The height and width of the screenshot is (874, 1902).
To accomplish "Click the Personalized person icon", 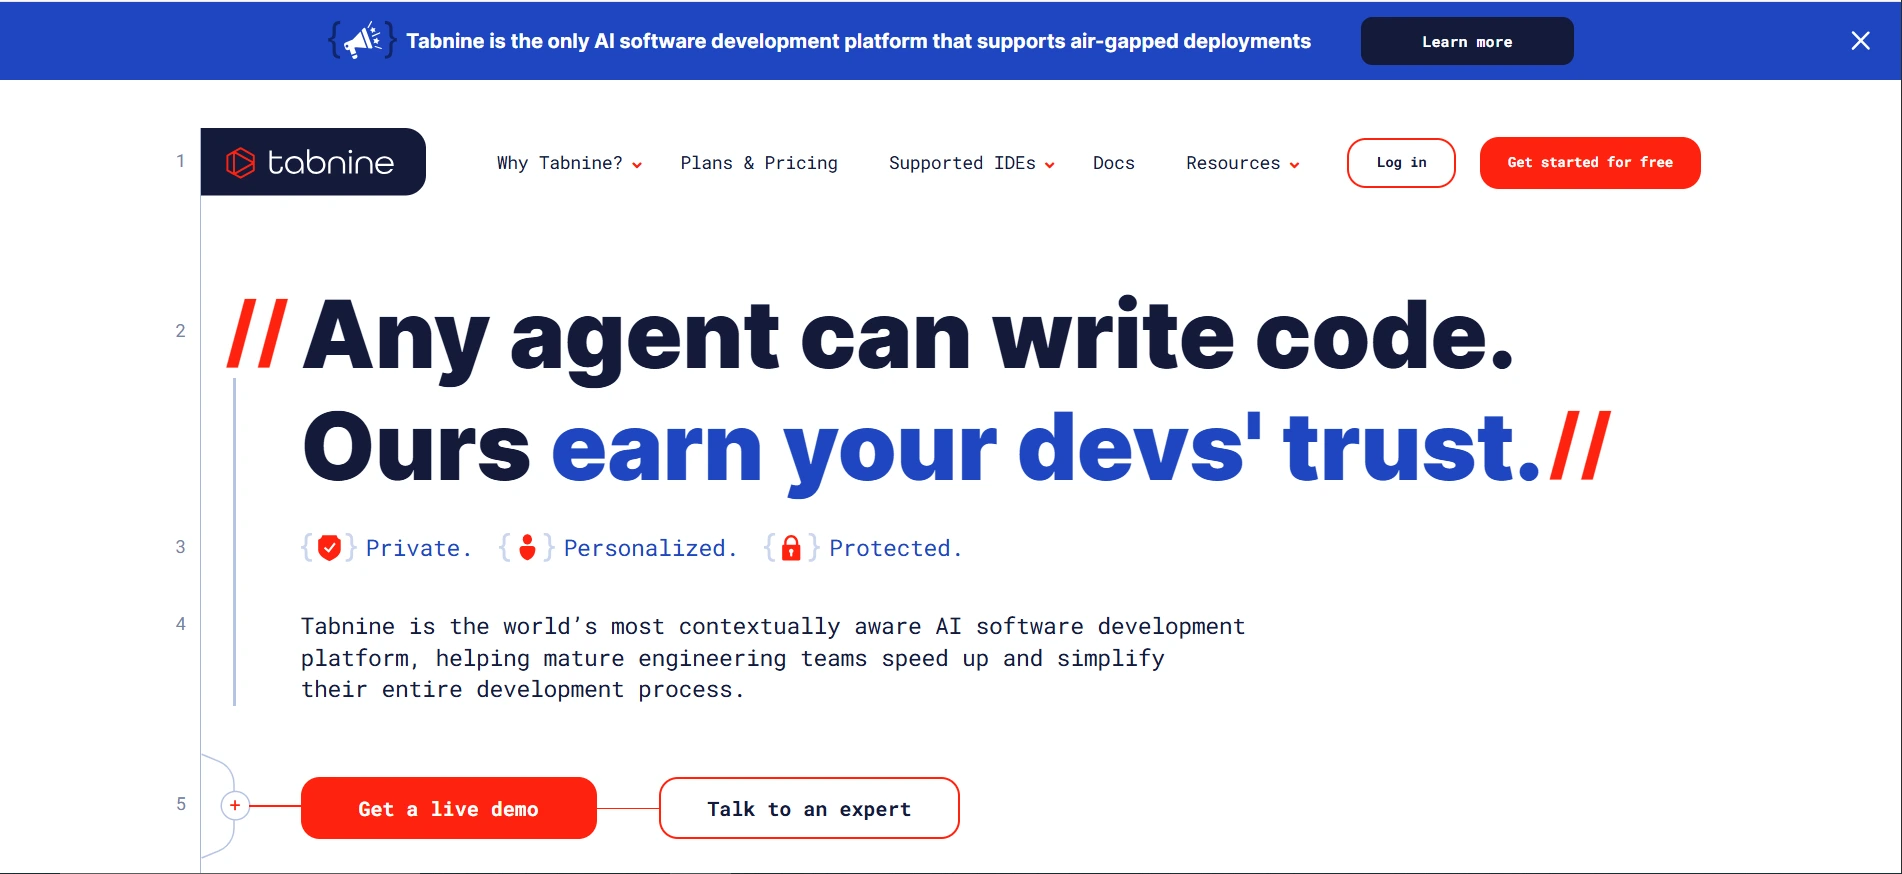I will [x=527, y=548].
